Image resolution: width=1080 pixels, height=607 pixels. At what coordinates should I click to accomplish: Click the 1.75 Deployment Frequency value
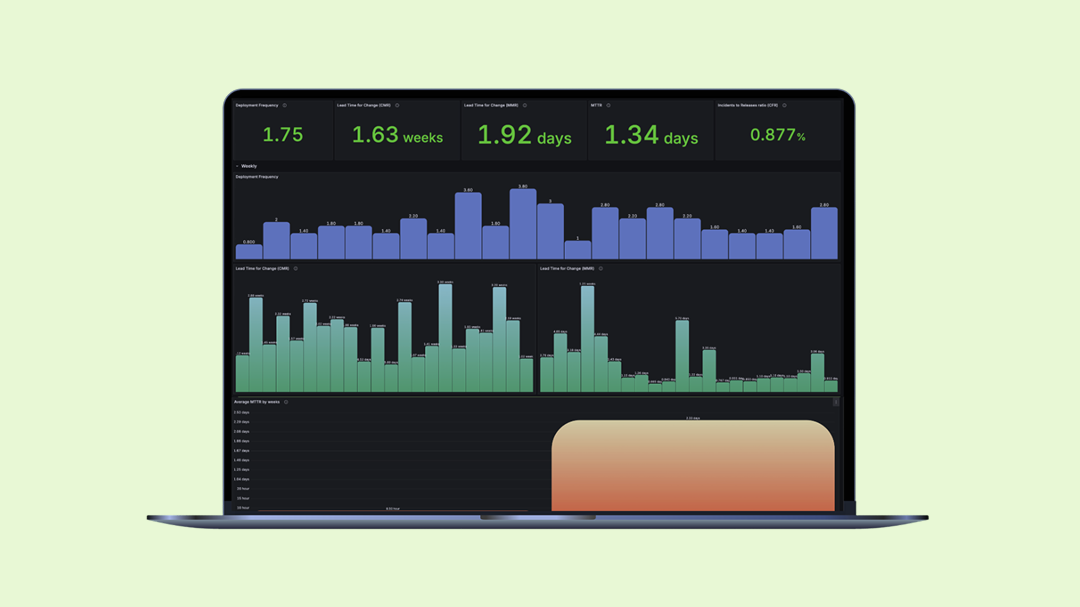282,135
